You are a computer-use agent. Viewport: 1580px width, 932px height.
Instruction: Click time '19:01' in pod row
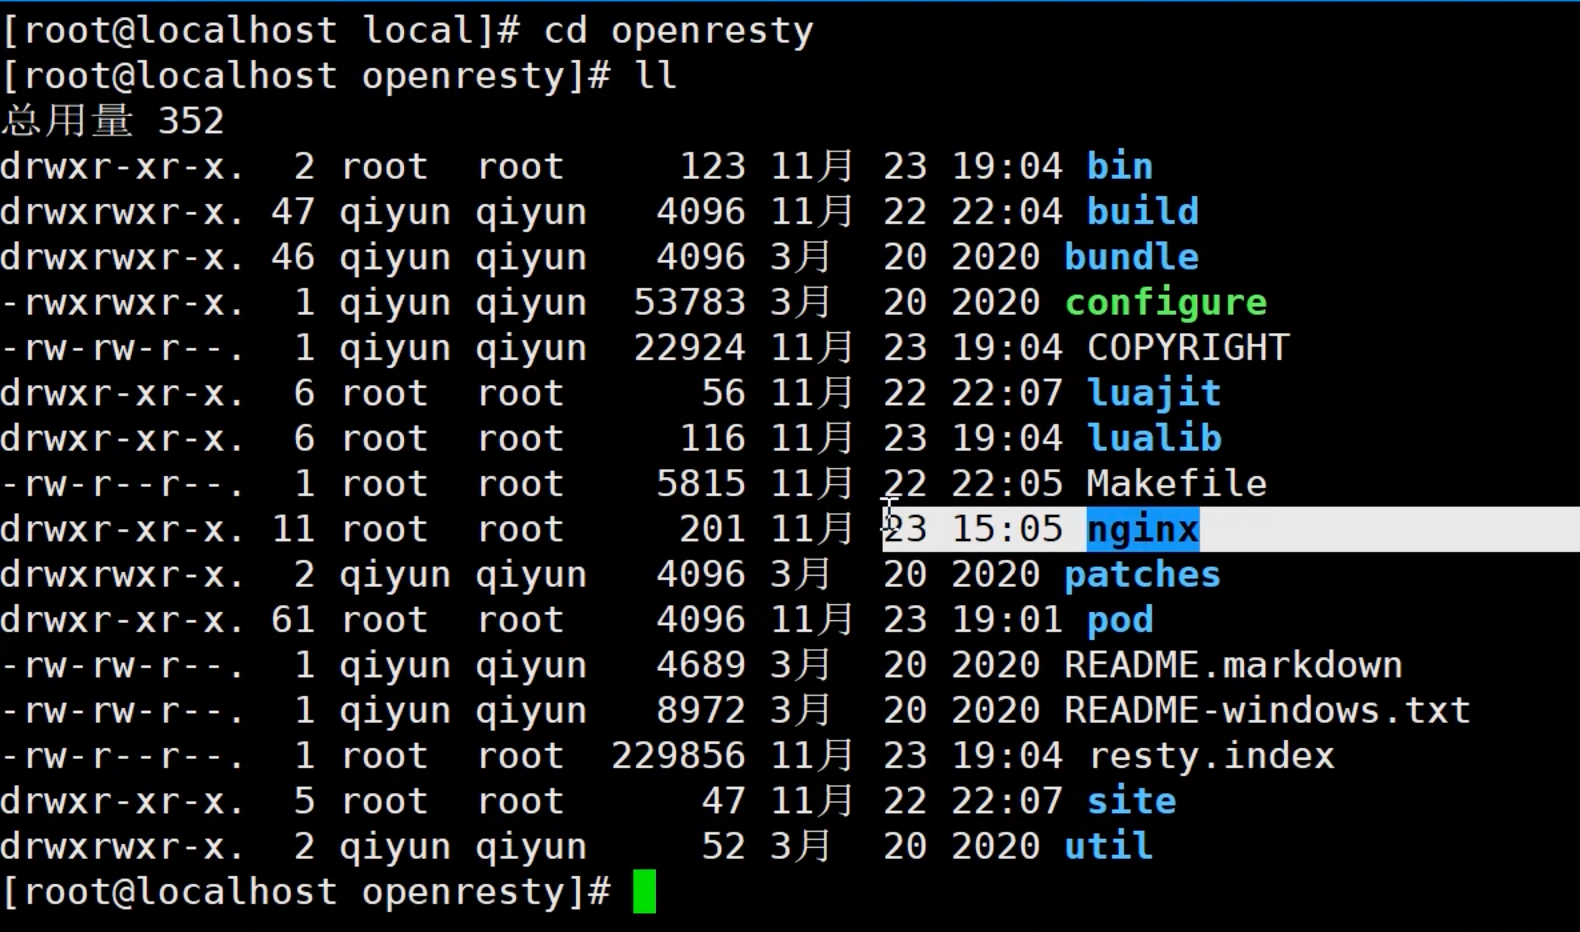[x=1007, y=620]
